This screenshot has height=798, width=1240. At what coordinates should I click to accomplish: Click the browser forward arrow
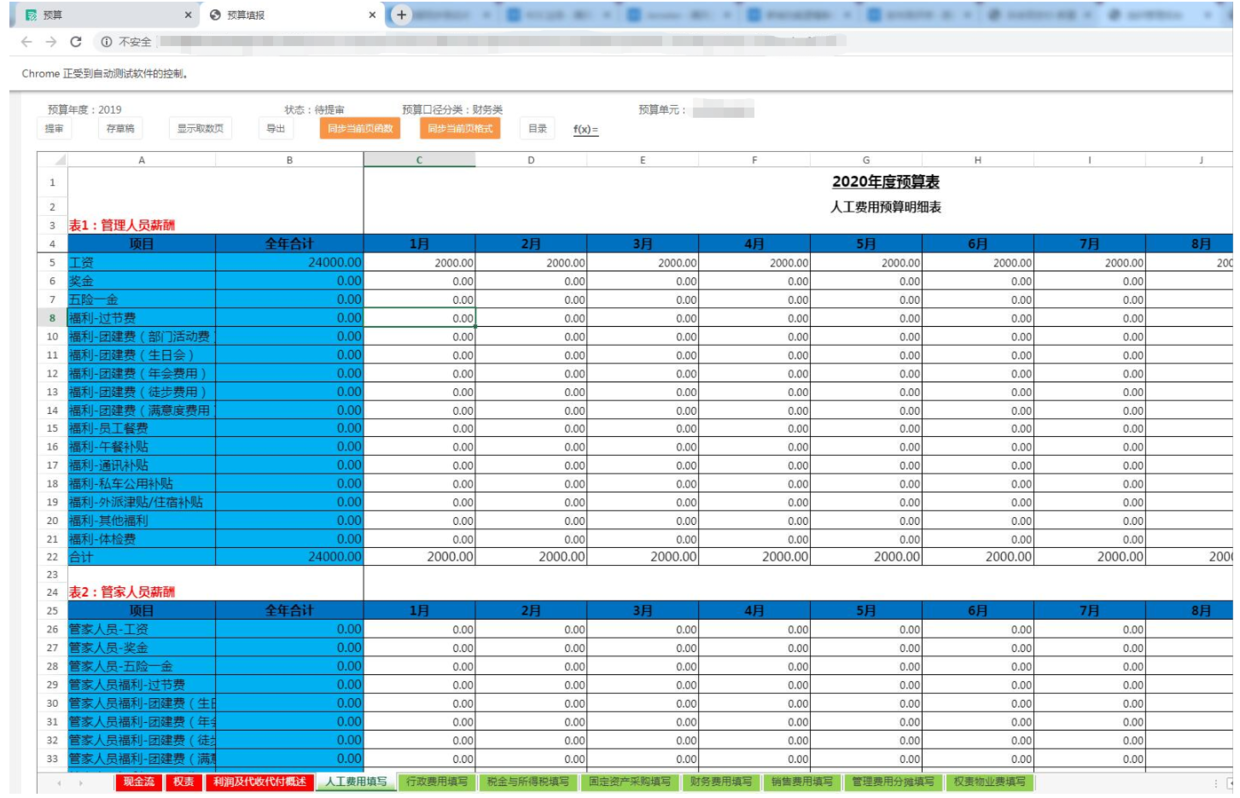(x=51, y=42)
